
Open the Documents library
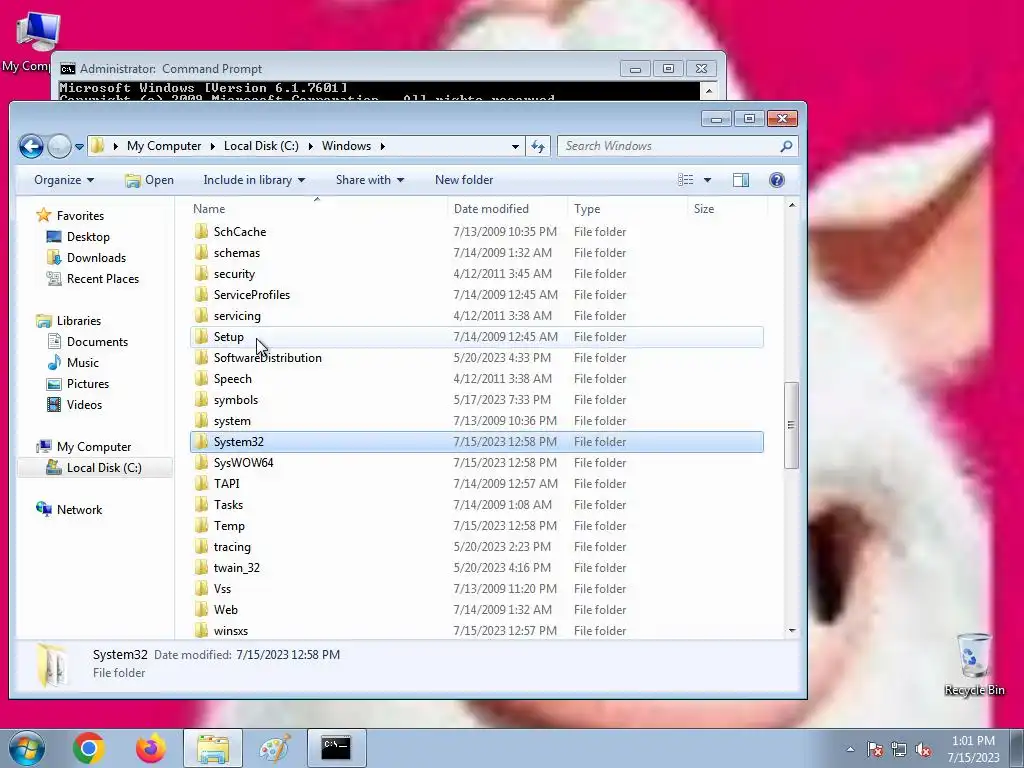click(x=97, y=342)
